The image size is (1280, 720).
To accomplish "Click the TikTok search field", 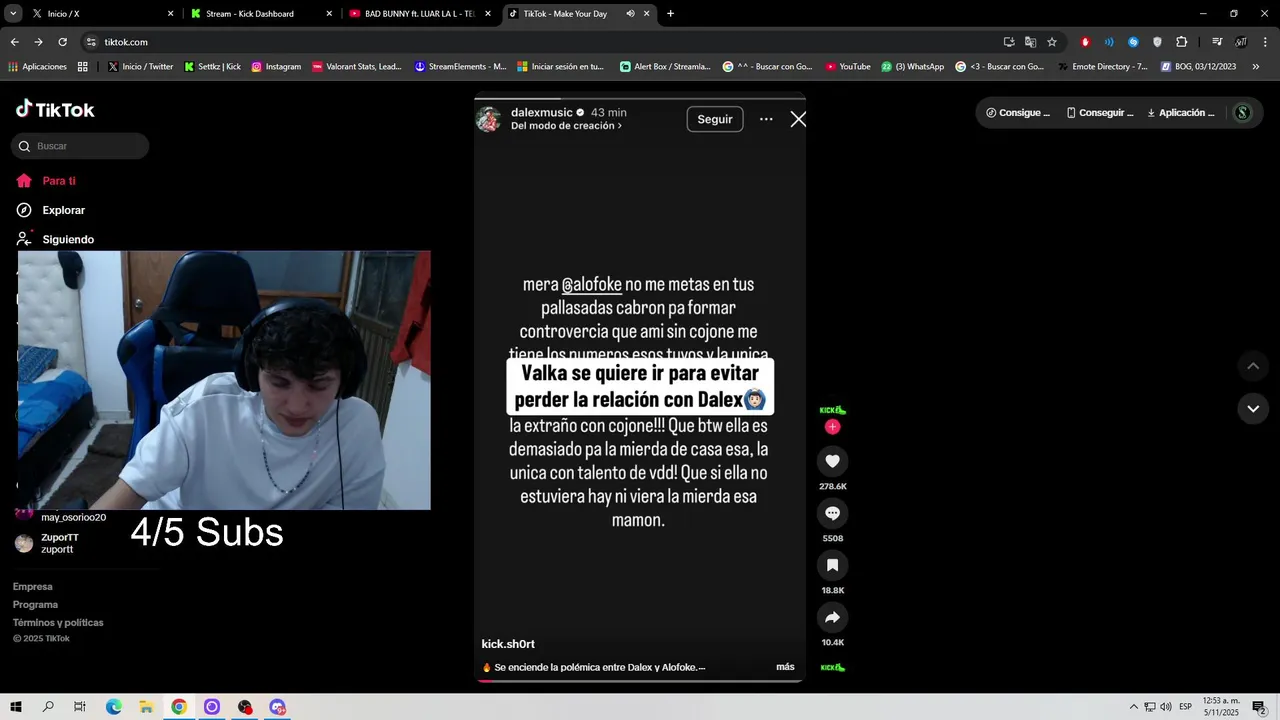I will coord(80,146).
